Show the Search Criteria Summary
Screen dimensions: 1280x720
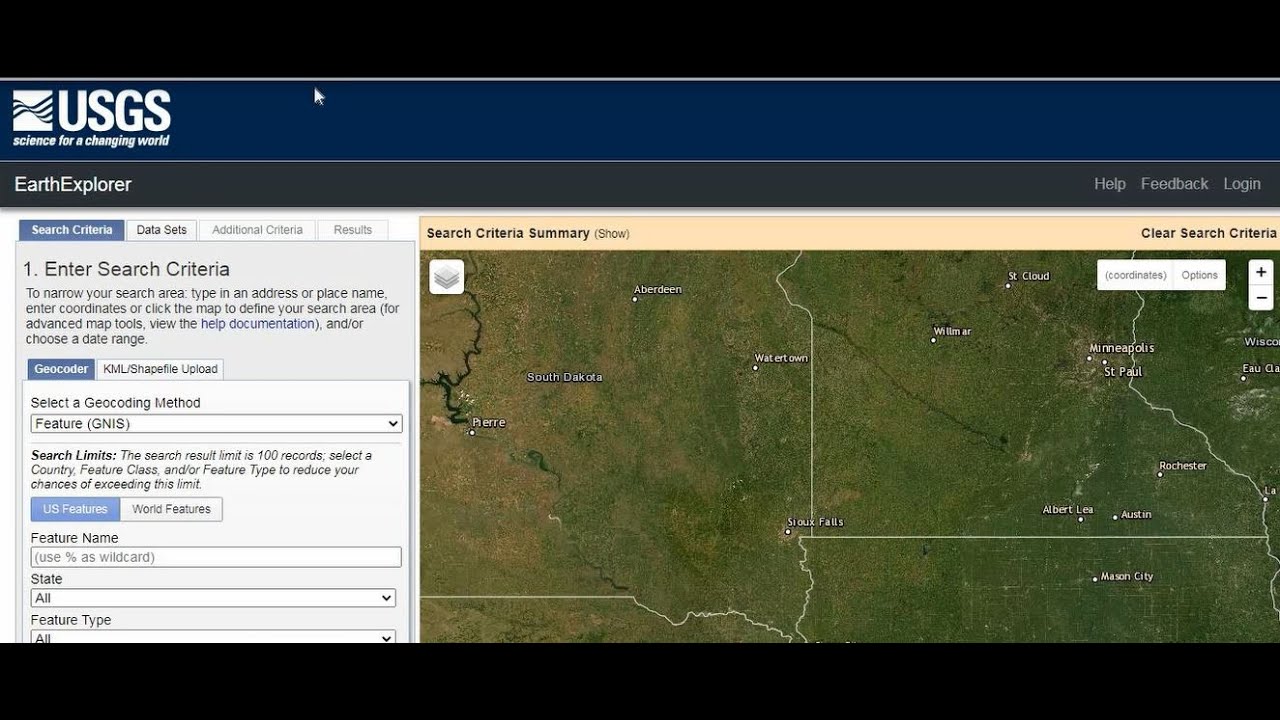click(612, 234)
